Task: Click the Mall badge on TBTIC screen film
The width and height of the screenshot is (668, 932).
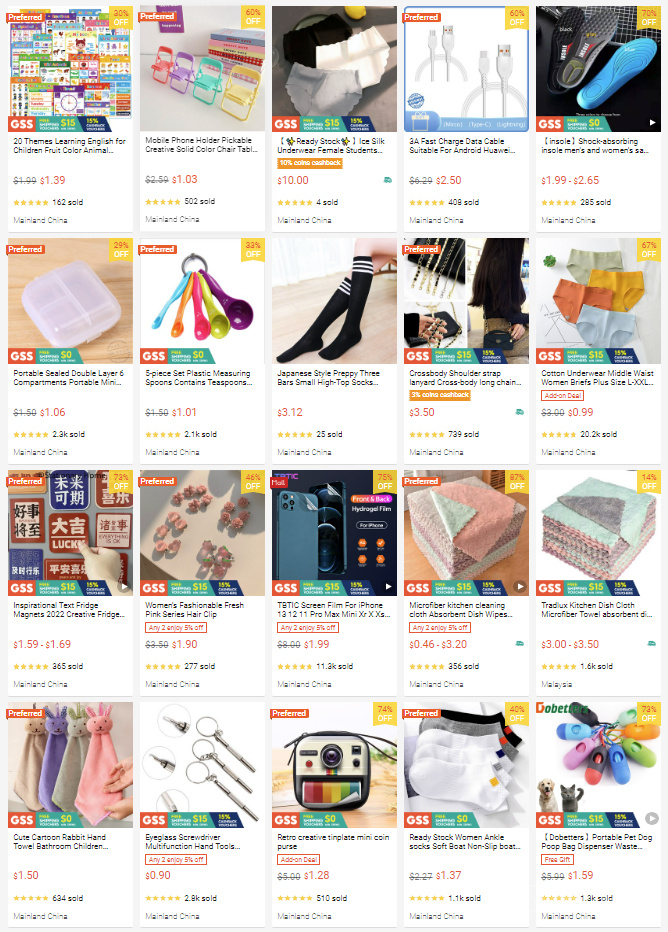Action: tap(279, 483)
